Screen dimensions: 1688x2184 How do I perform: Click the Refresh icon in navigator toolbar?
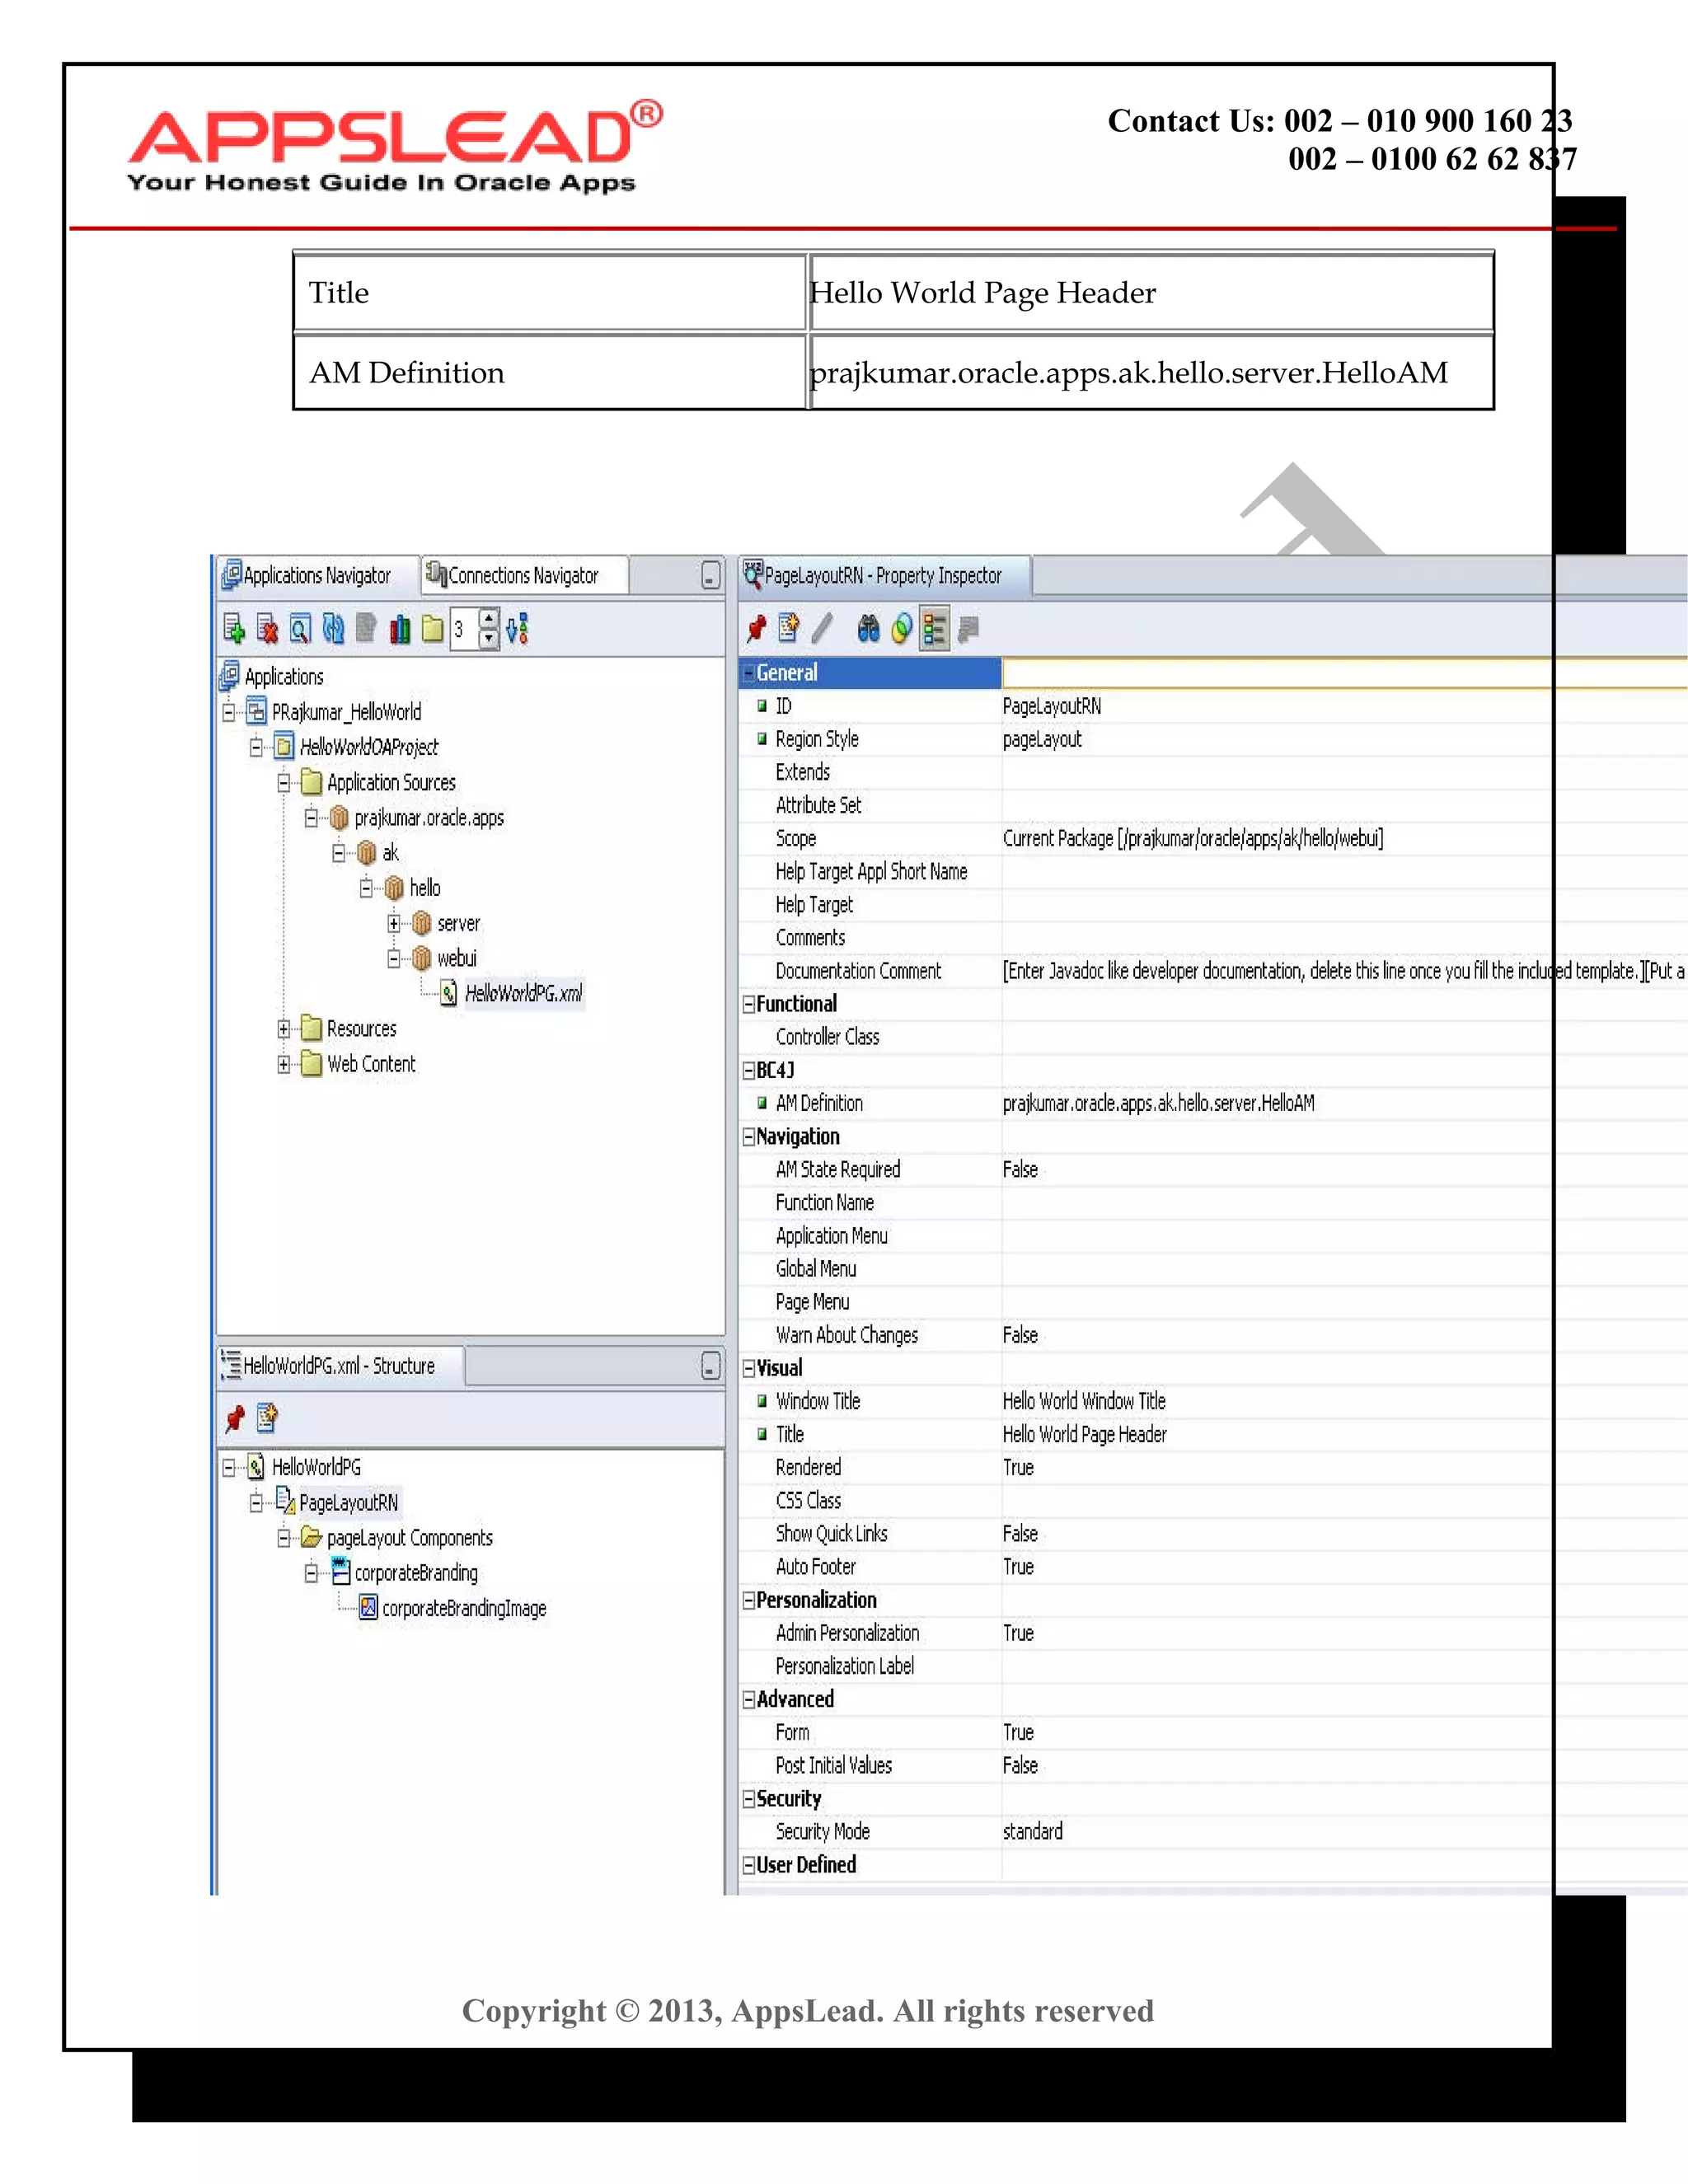click(333, 629)
